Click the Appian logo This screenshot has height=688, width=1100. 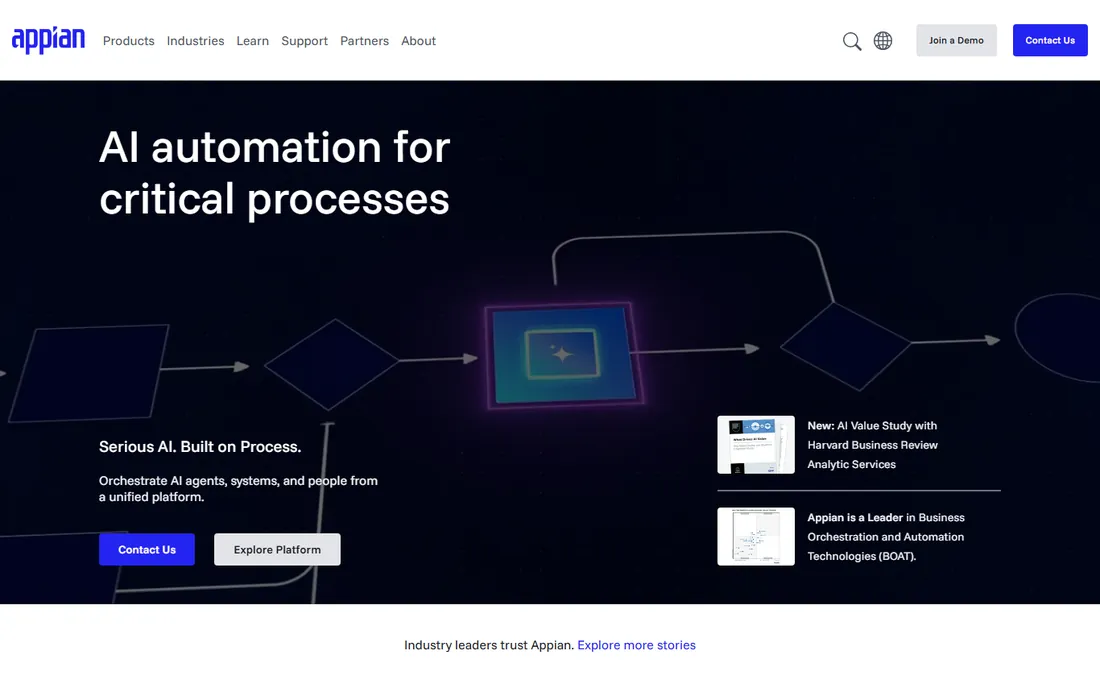[x=48, y=40]
